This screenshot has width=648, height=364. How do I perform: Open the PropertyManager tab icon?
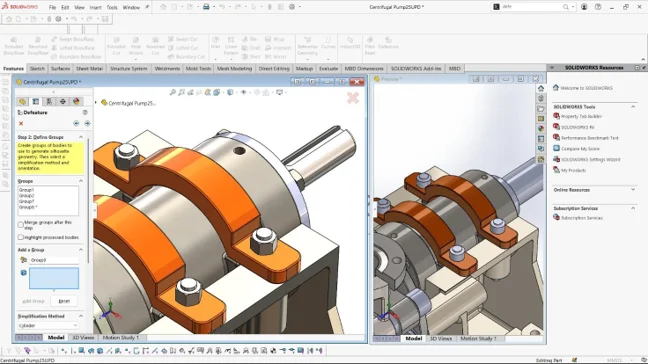point(36,101)
